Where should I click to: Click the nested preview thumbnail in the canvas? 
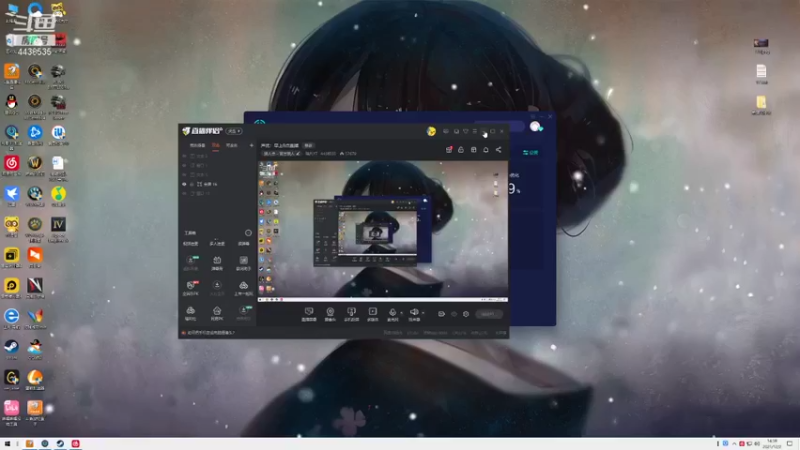(365, 232)
